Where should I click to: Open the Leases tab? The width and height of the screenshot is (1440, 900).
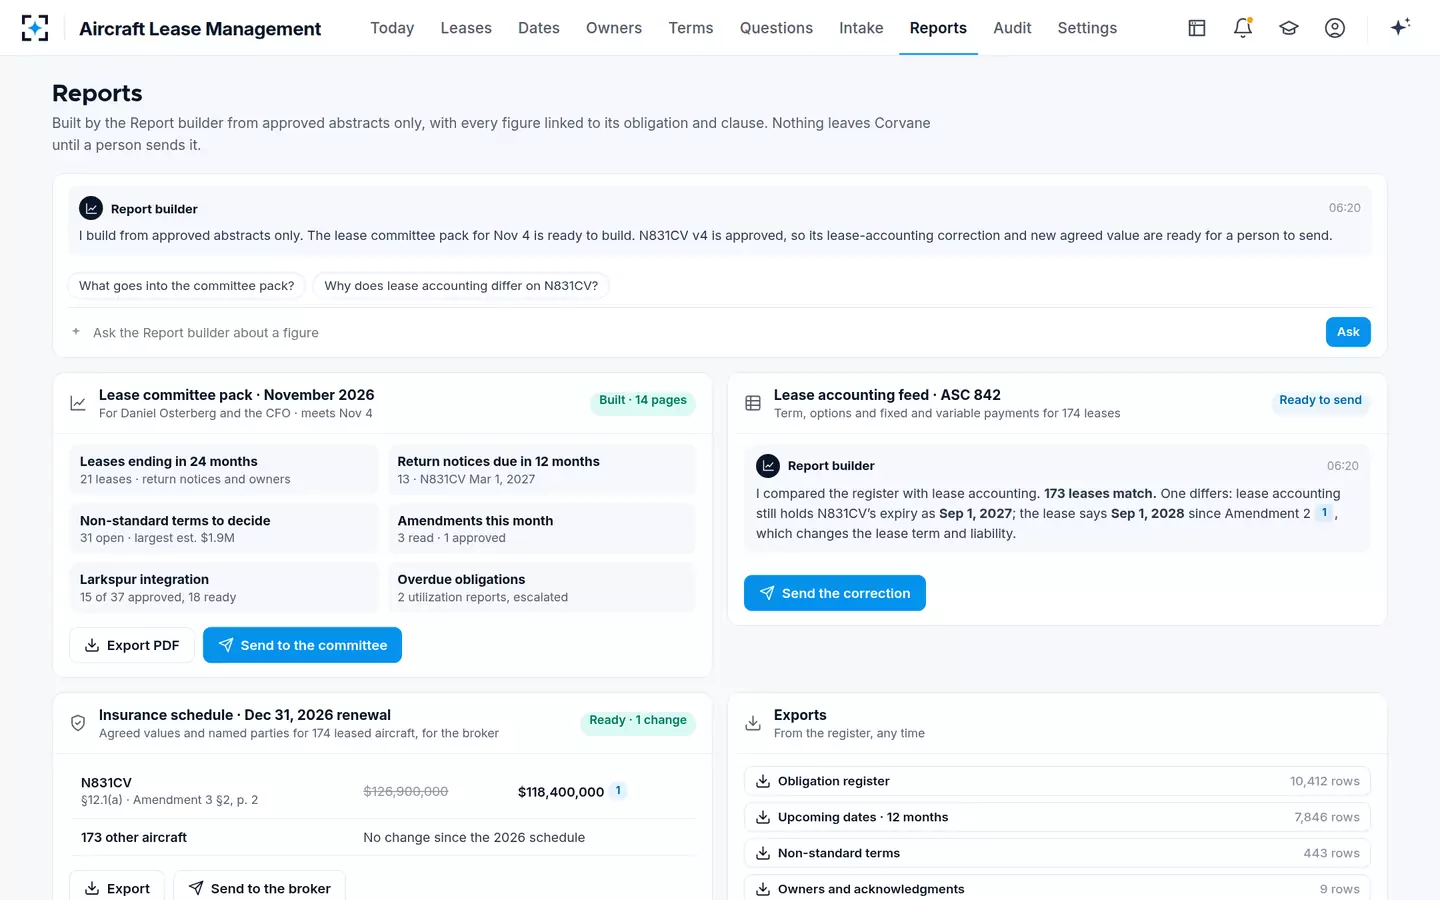click(x=466, y=28)
